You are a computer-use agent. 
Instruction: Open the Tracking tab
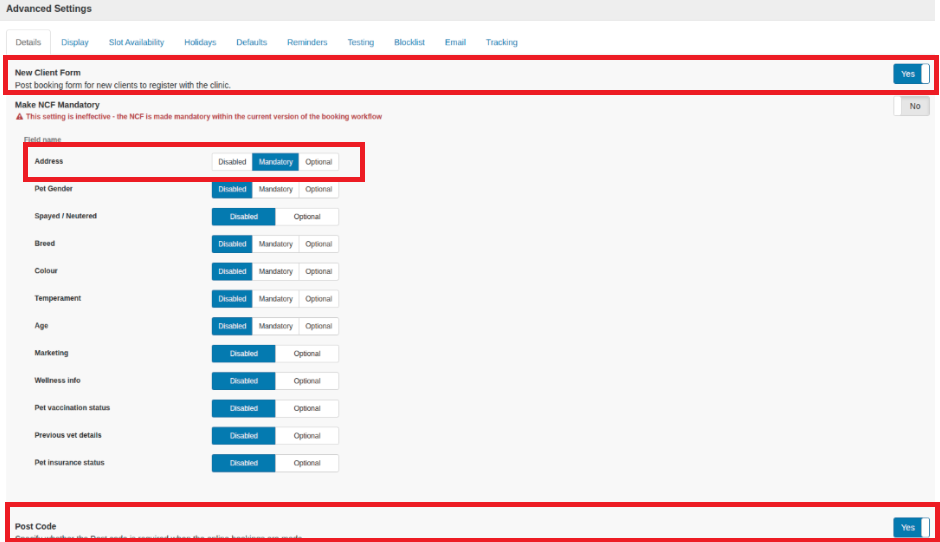[x=502, y=43]
